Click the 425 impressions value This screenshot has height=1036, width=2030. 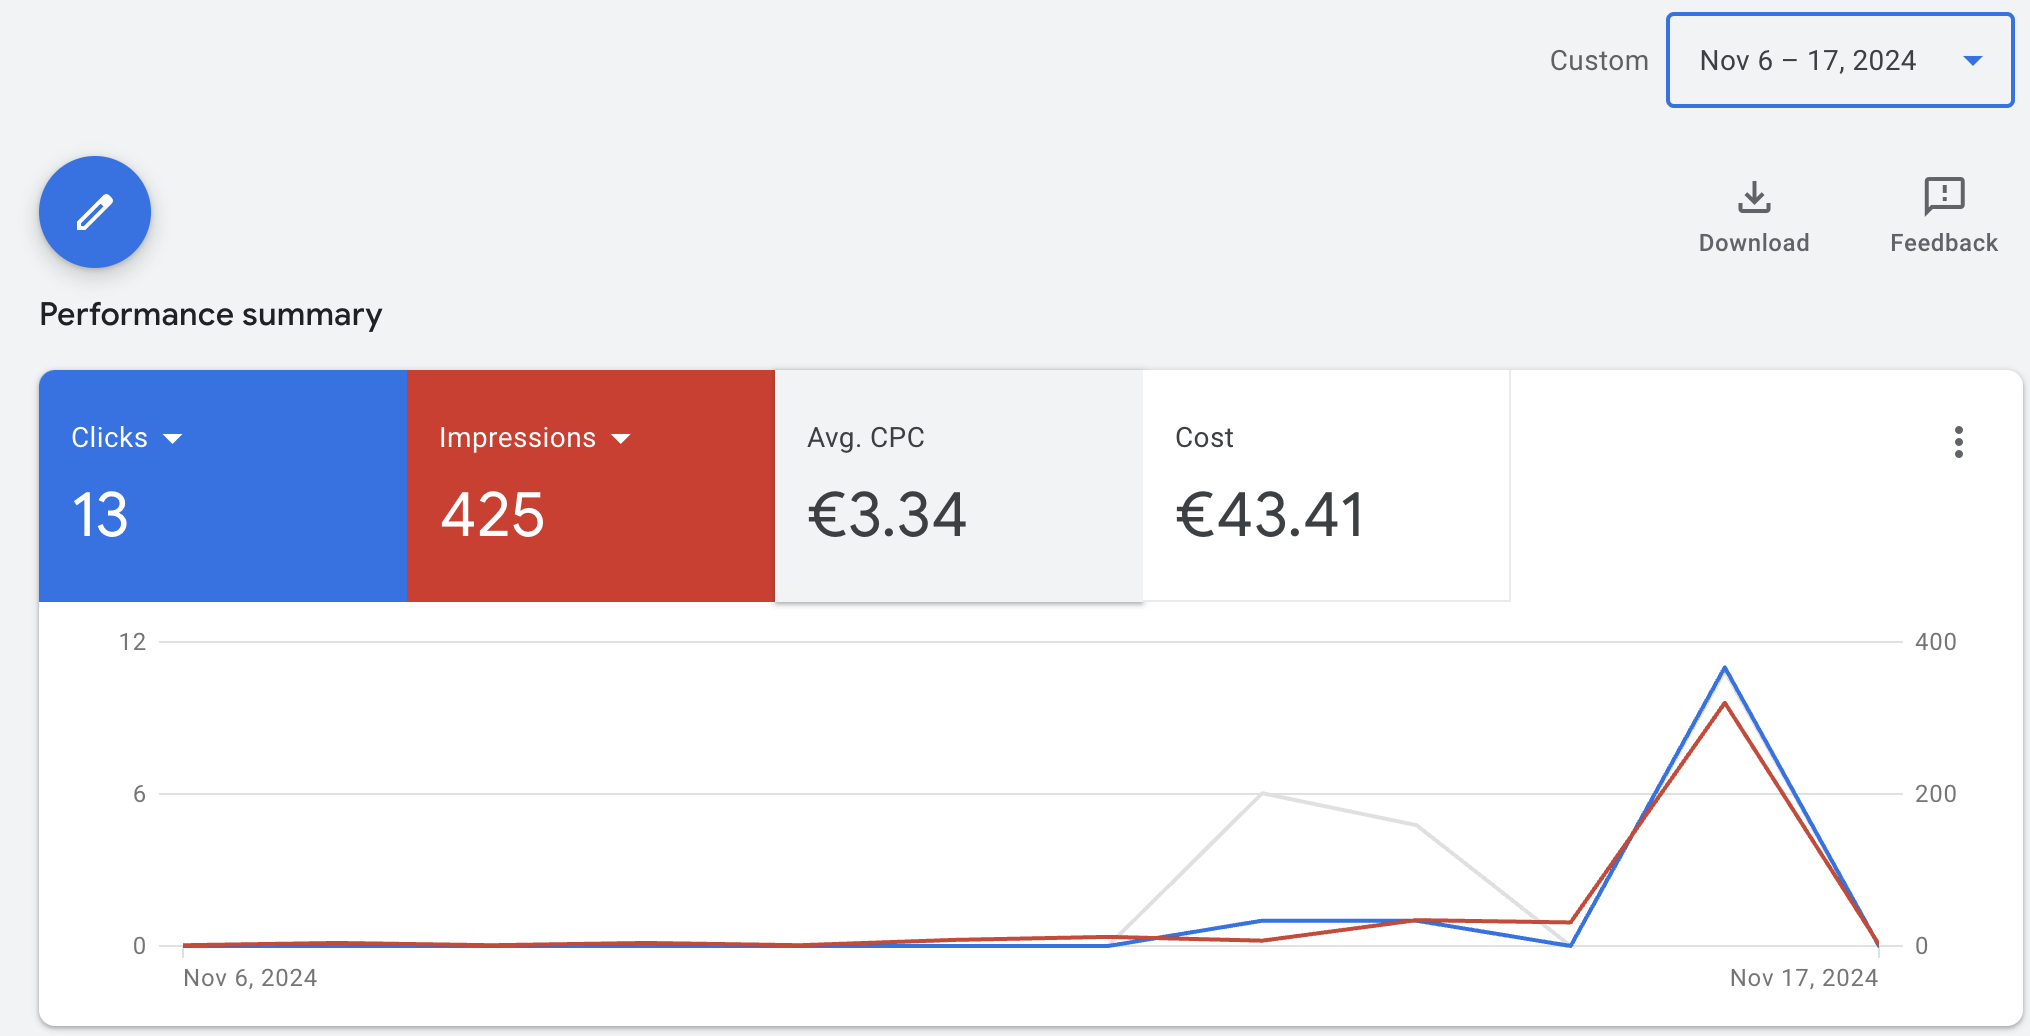click(x=493, y=515)
